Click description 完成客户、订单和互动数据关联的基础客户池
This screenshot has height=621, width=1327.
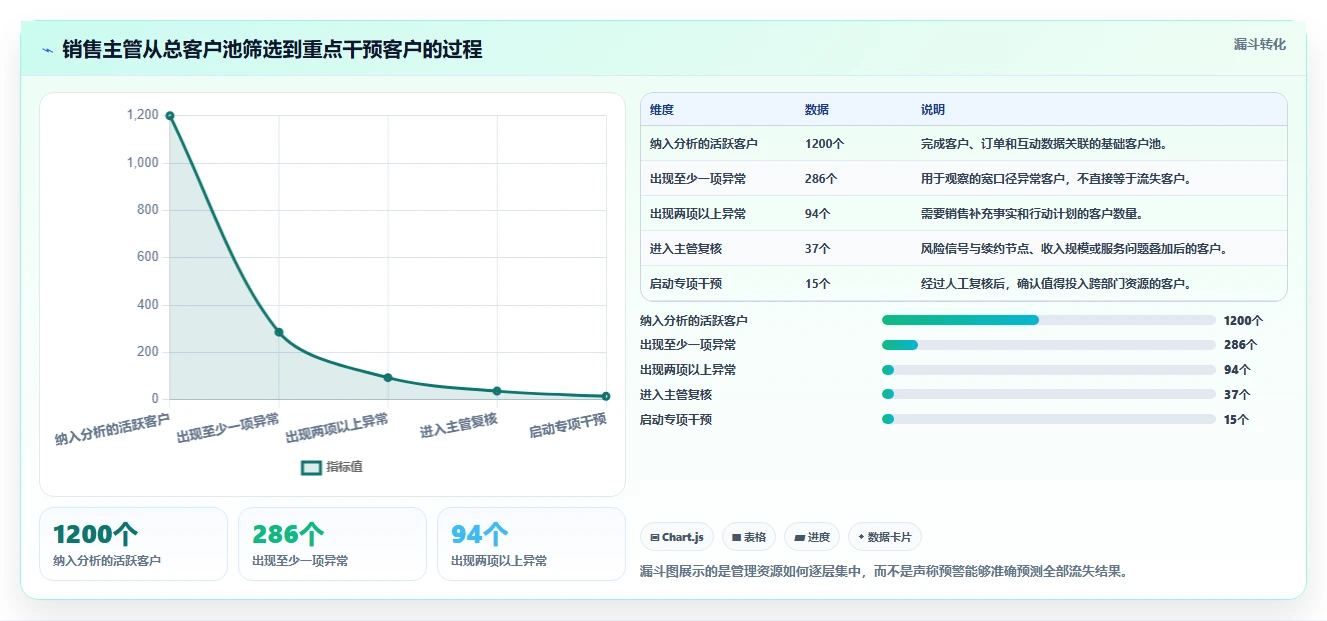pyautogui.click(x=1044, y=144)
